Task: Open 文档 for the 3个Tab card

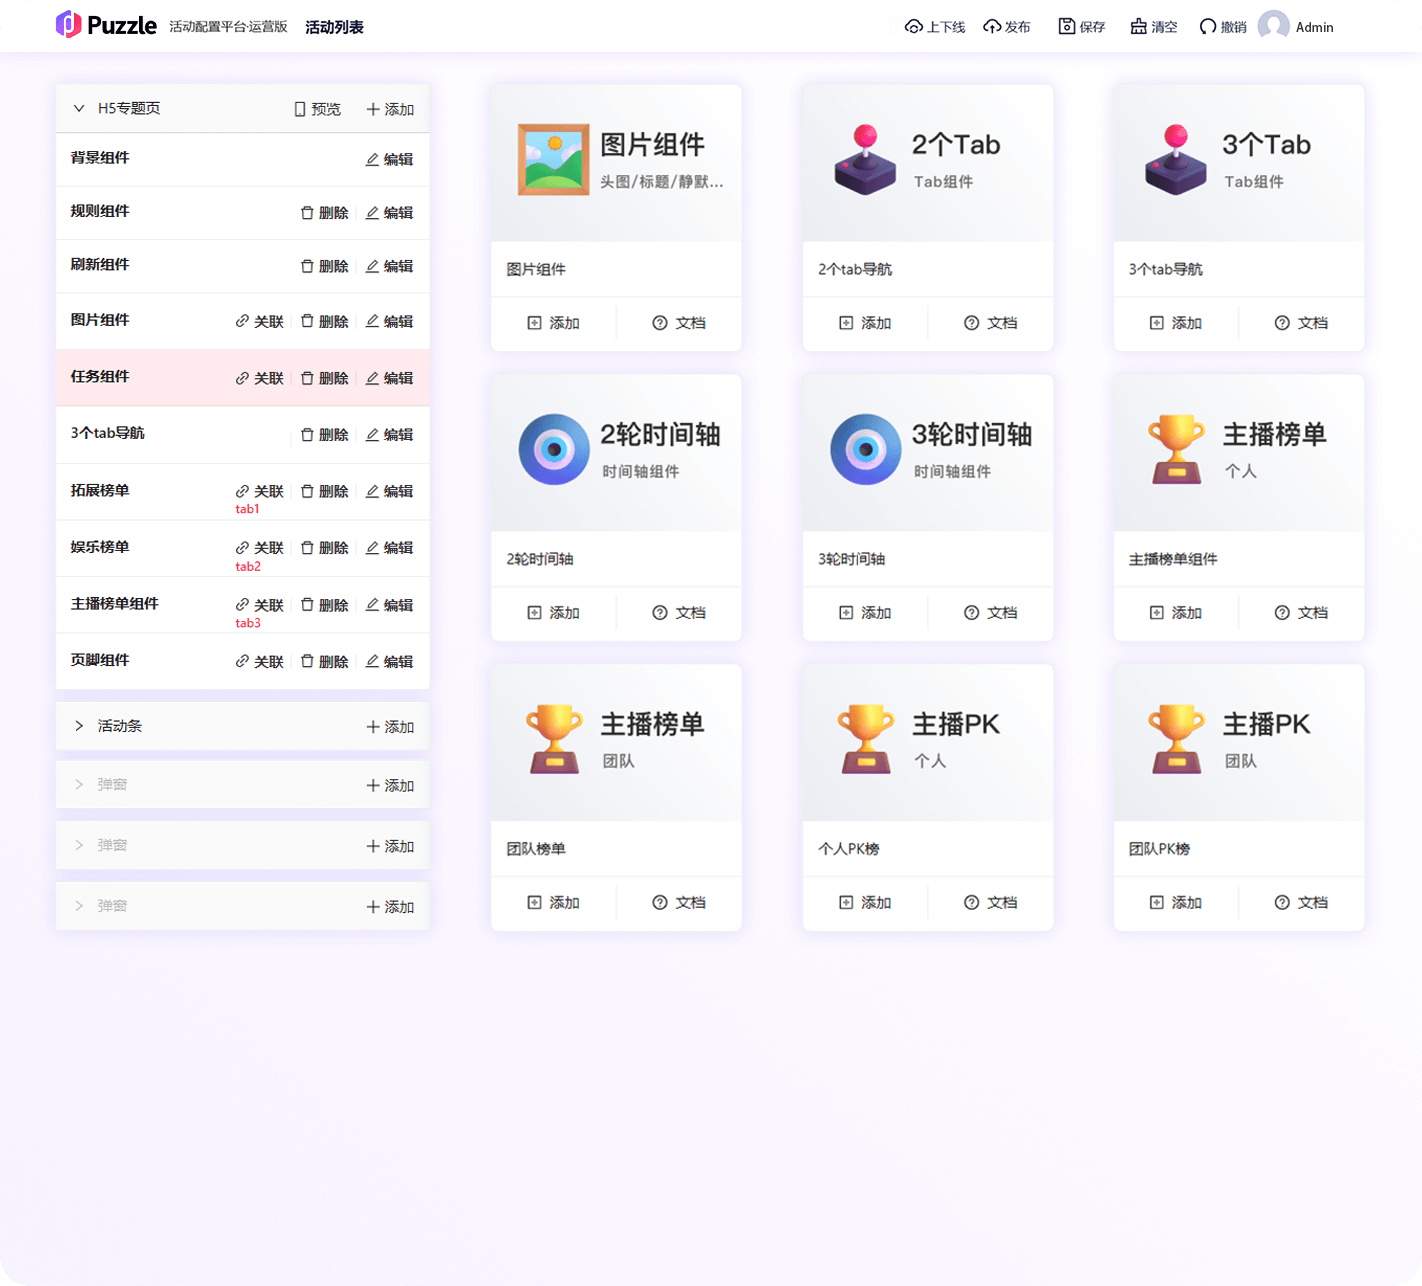Action: tap(1301, 323)
